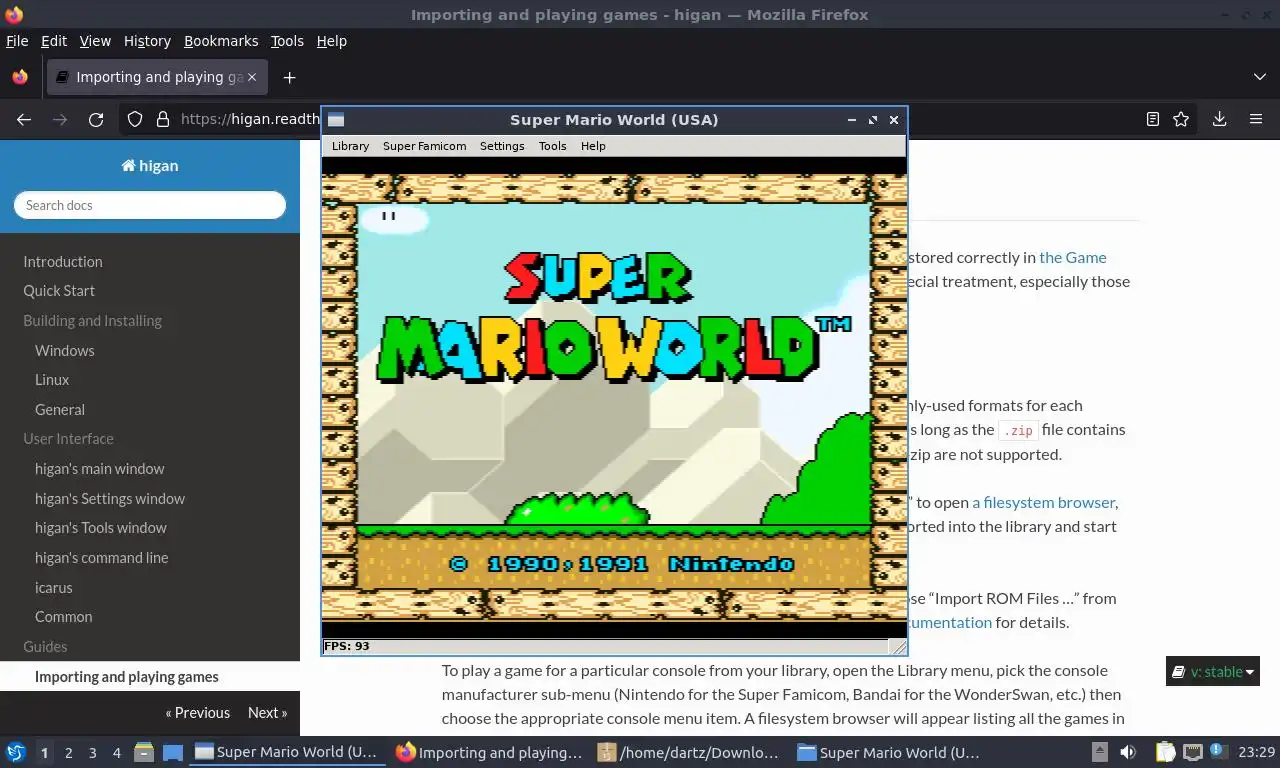Click Firefox back arrow button
This screenshot has height=768, width=1280.
24,119
